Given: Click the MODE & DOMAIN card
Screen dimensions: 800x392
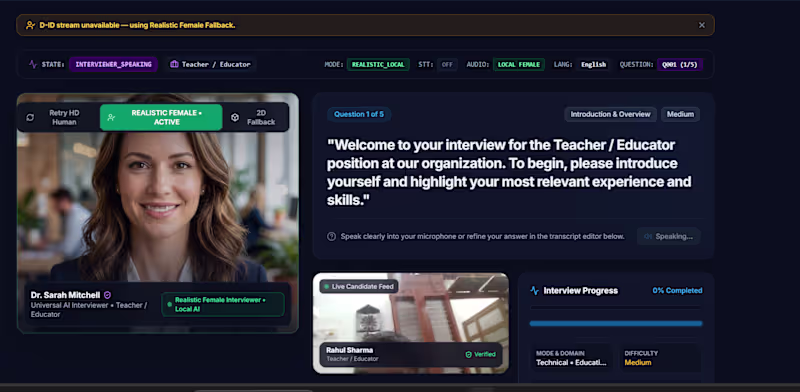Looking at the screenshot, I should click(x=571, y=358).
